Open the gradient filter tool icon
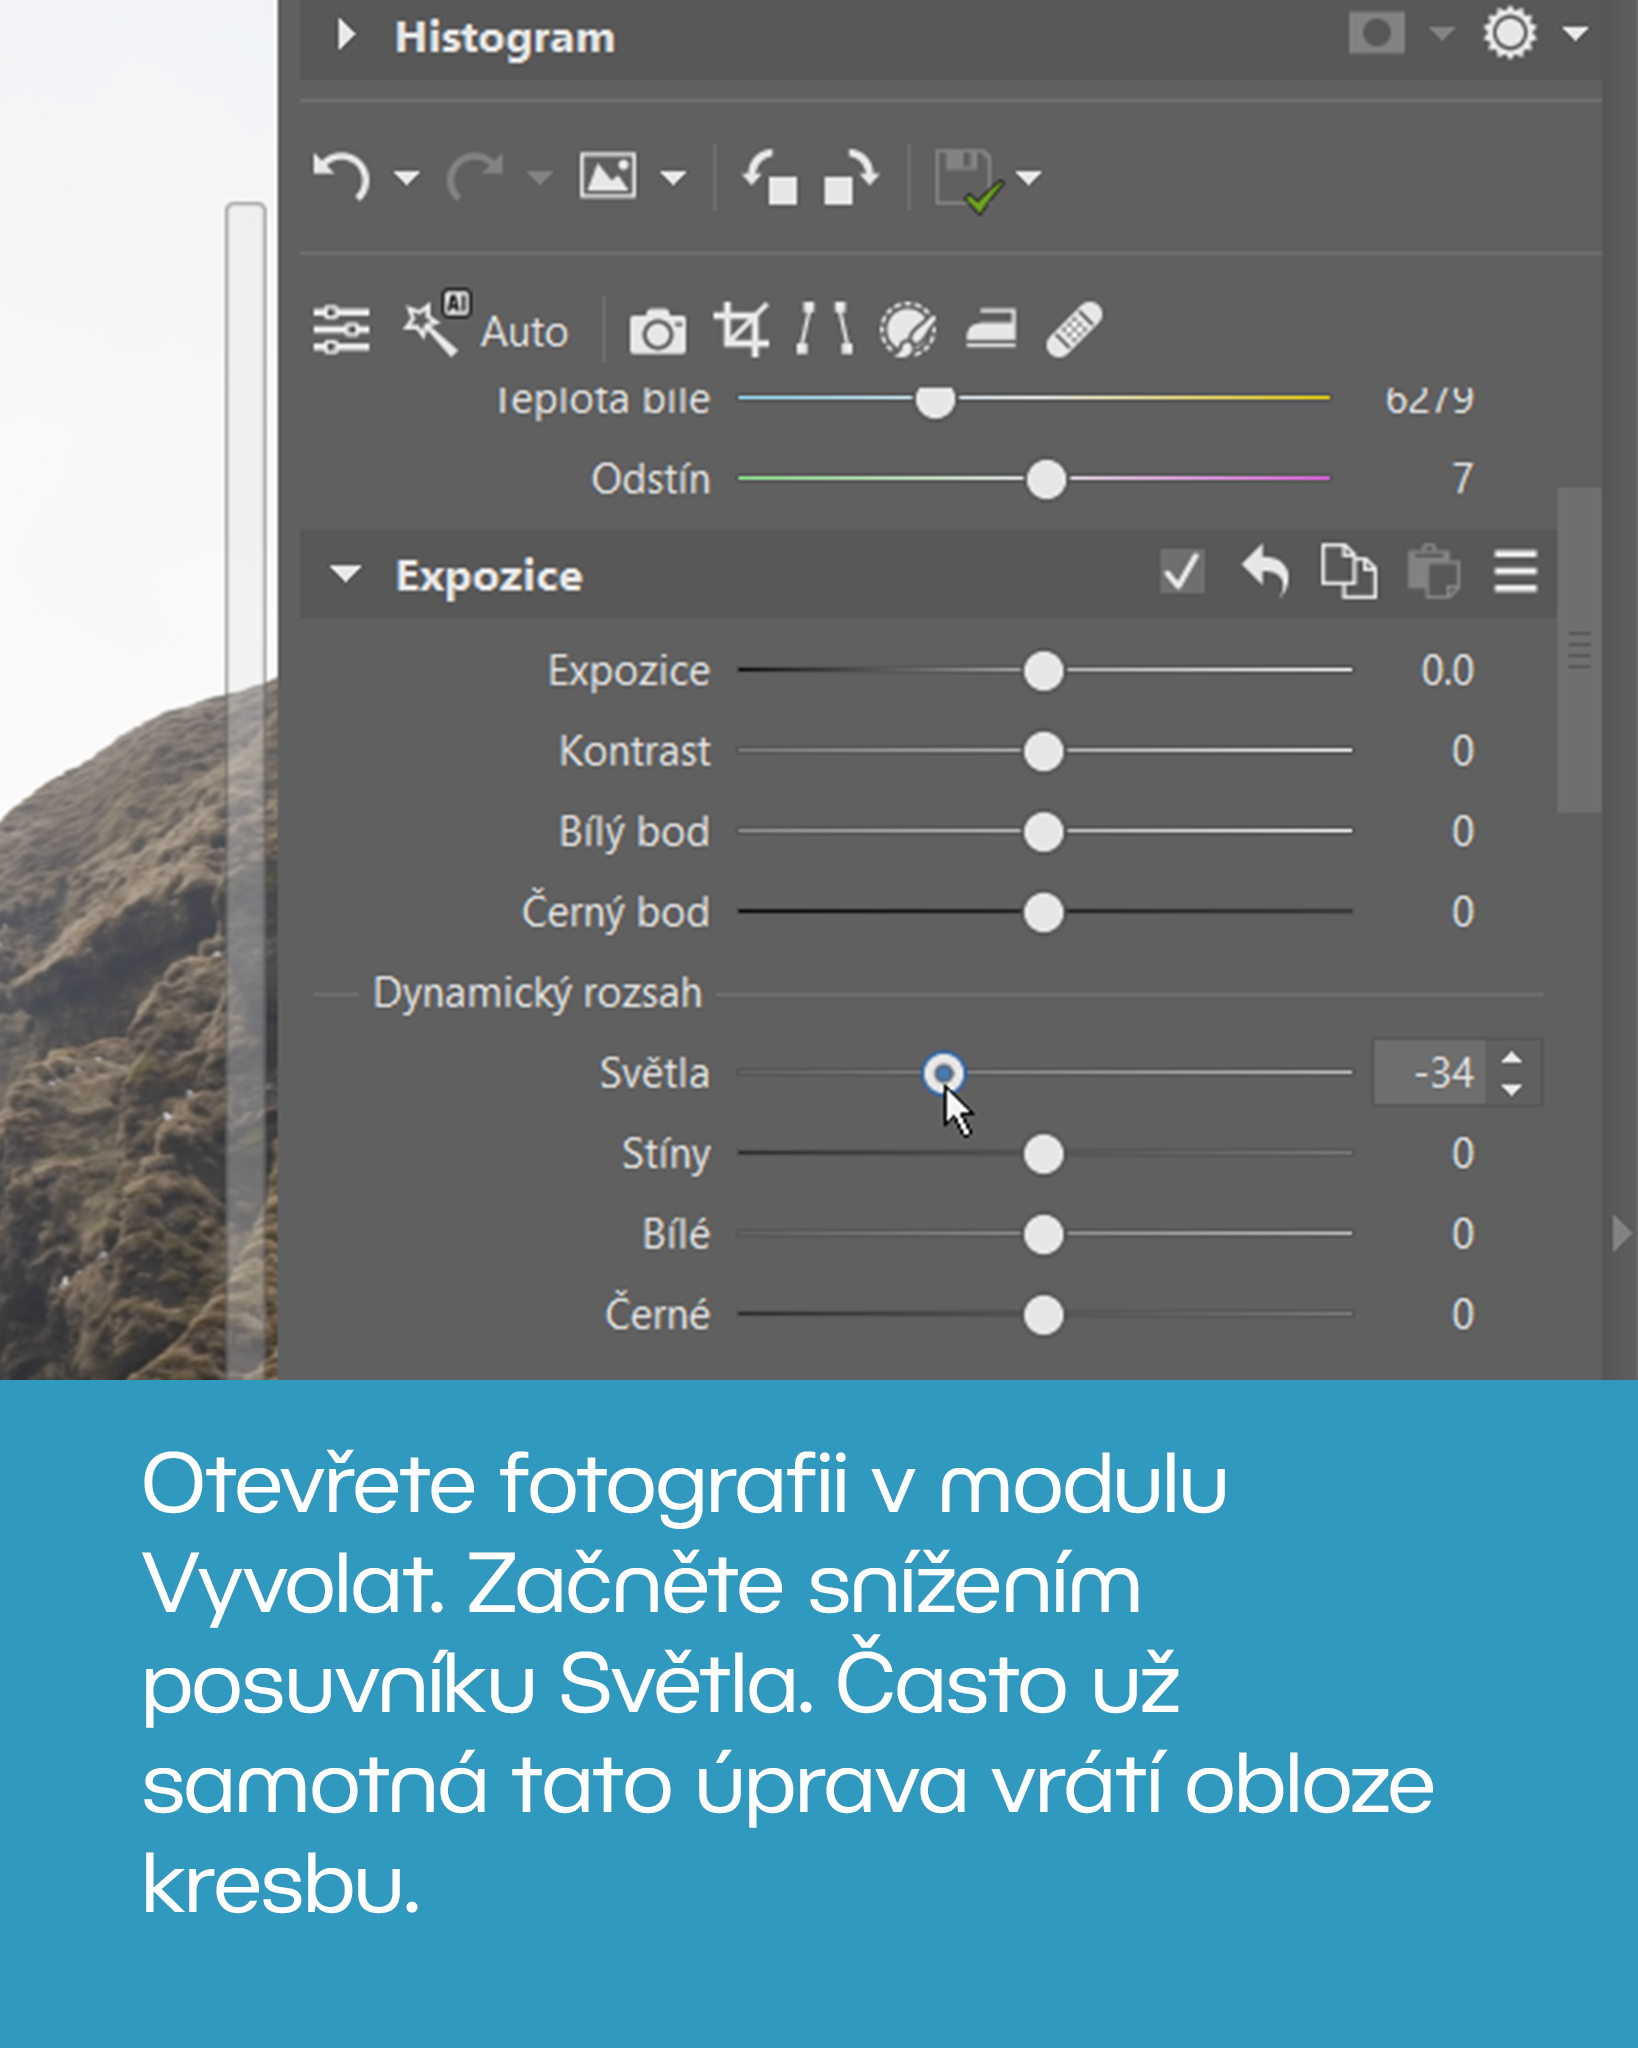The height and width of the screenshot is (2048, 1638). tap(991, 329)
